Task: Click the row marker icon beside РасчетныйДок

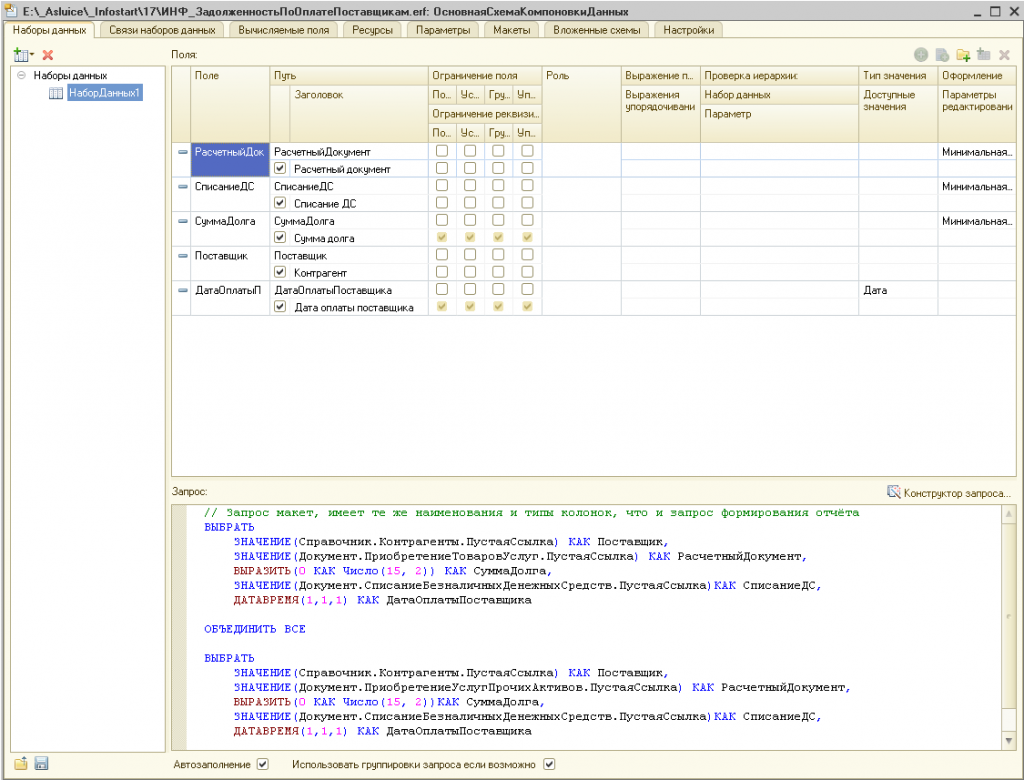Action: click(x=182, y=152)
